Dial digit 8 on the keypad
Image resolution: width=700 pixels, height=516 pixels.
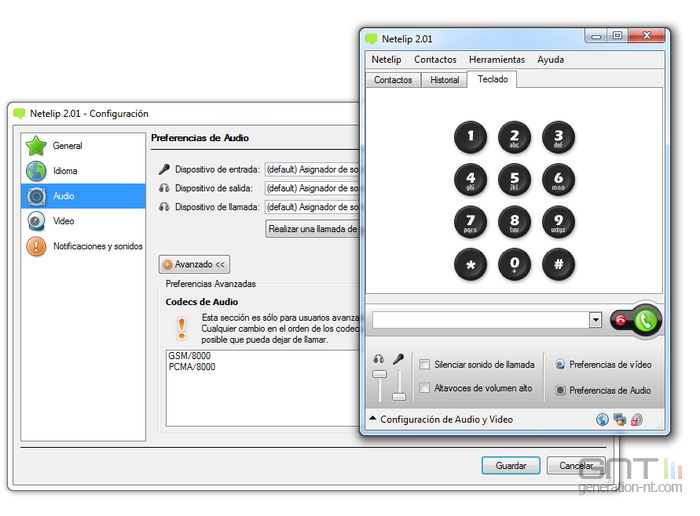514,222
